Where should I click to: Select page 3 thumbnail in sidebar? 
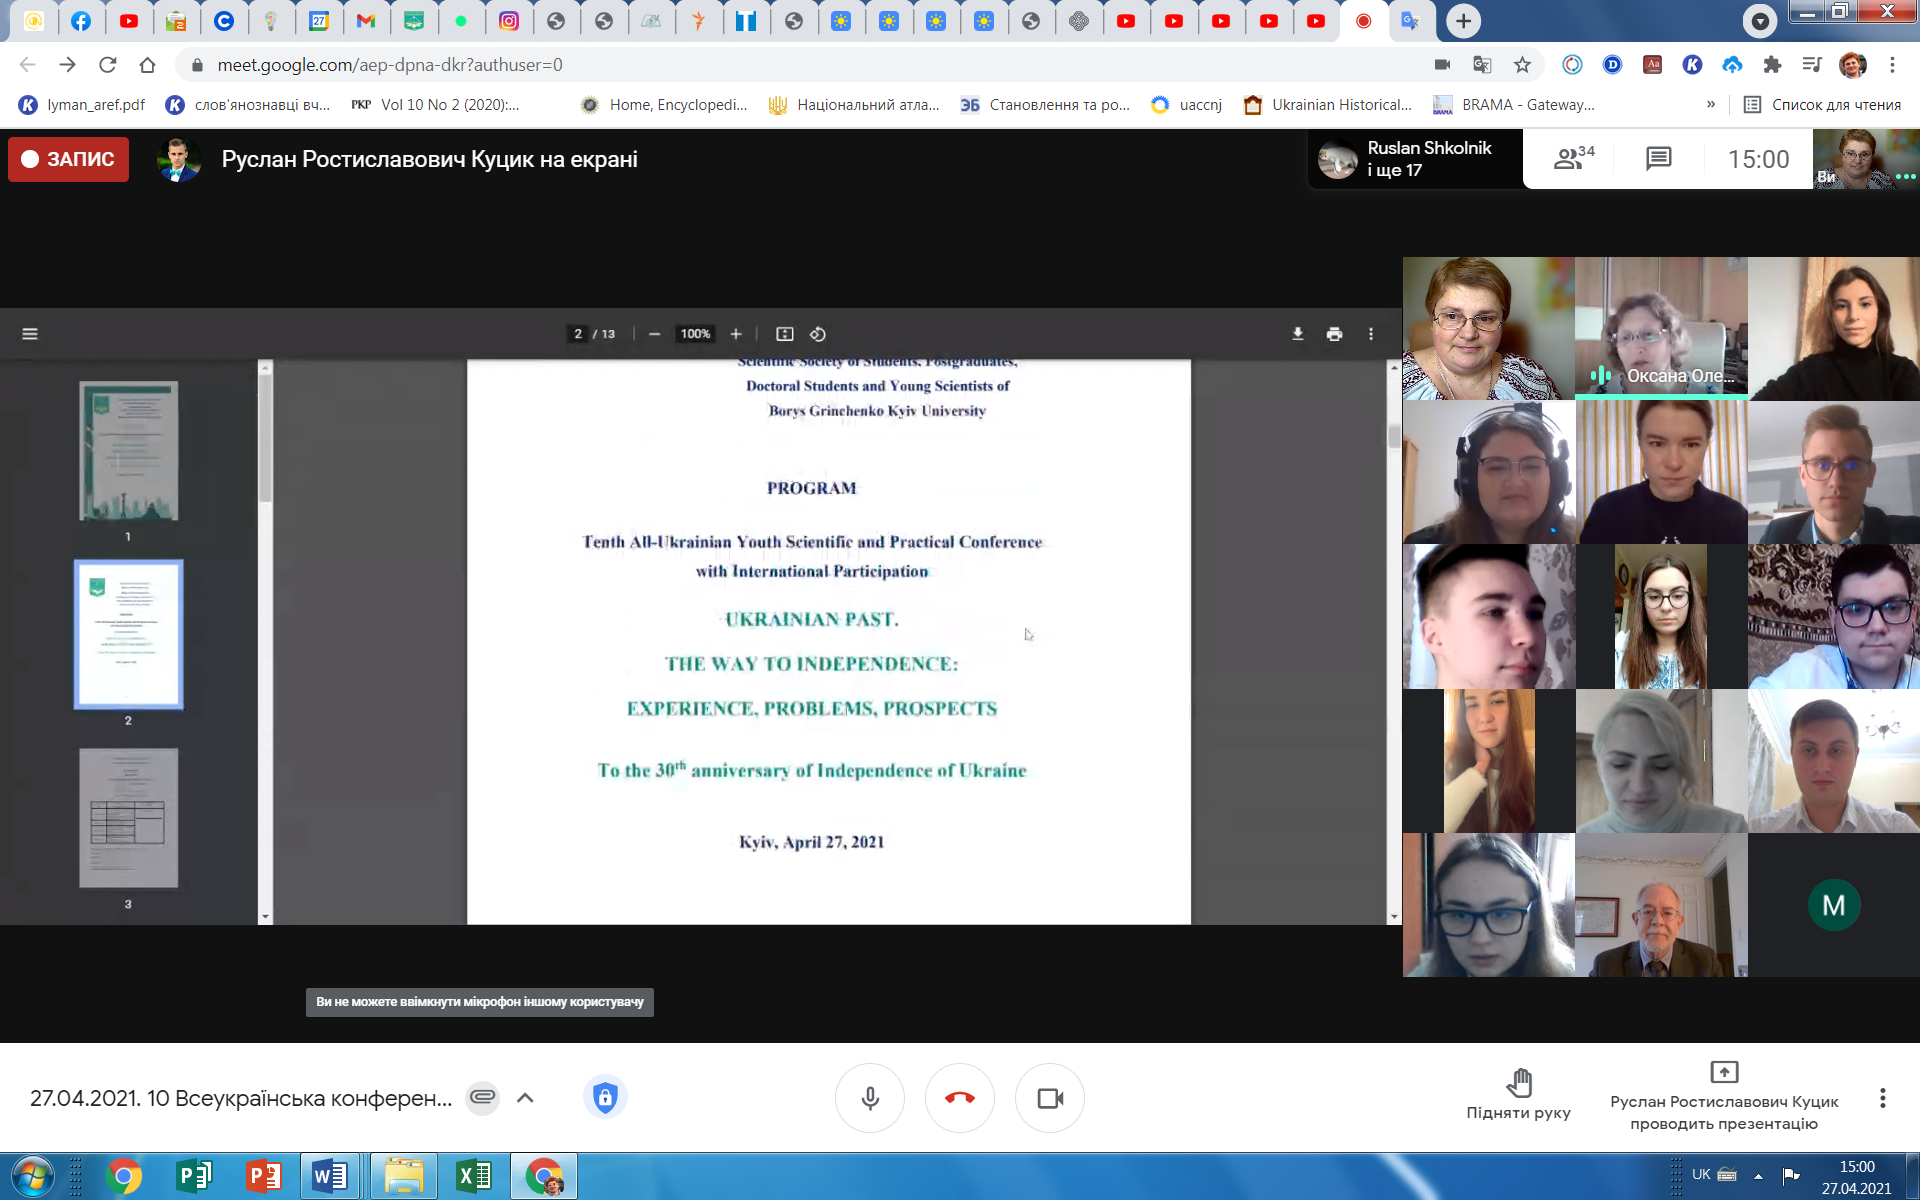pos(128,818)
